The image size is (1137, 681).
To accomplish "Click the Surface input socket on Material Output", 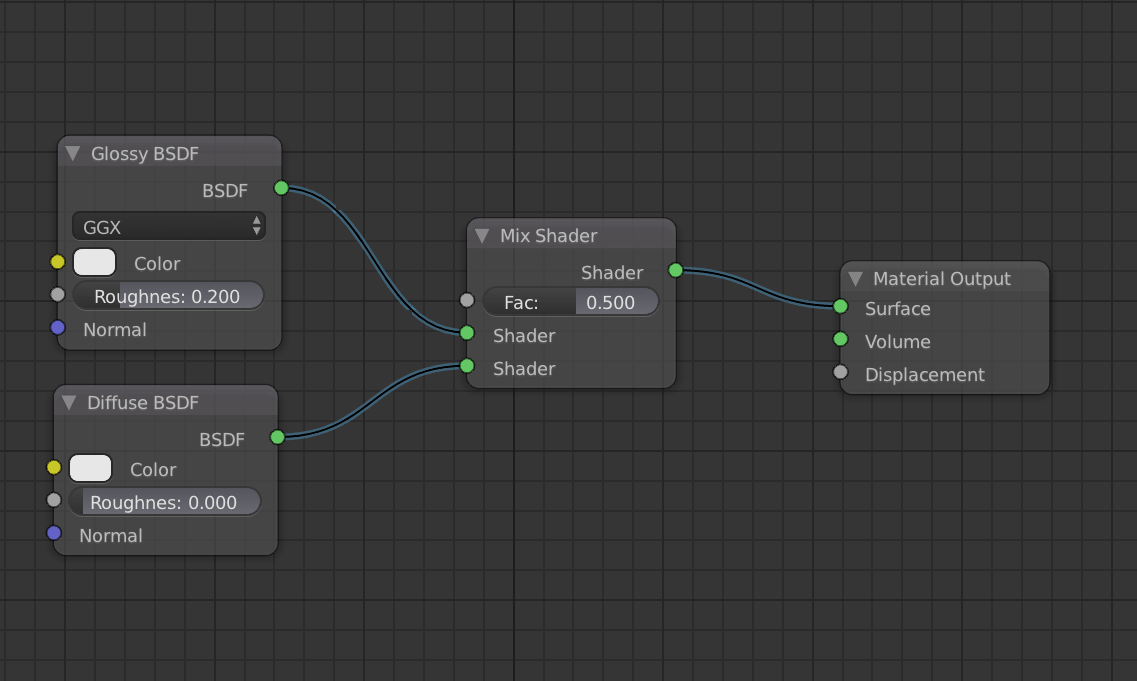I will pyautogui.click(x=838, y=308).
